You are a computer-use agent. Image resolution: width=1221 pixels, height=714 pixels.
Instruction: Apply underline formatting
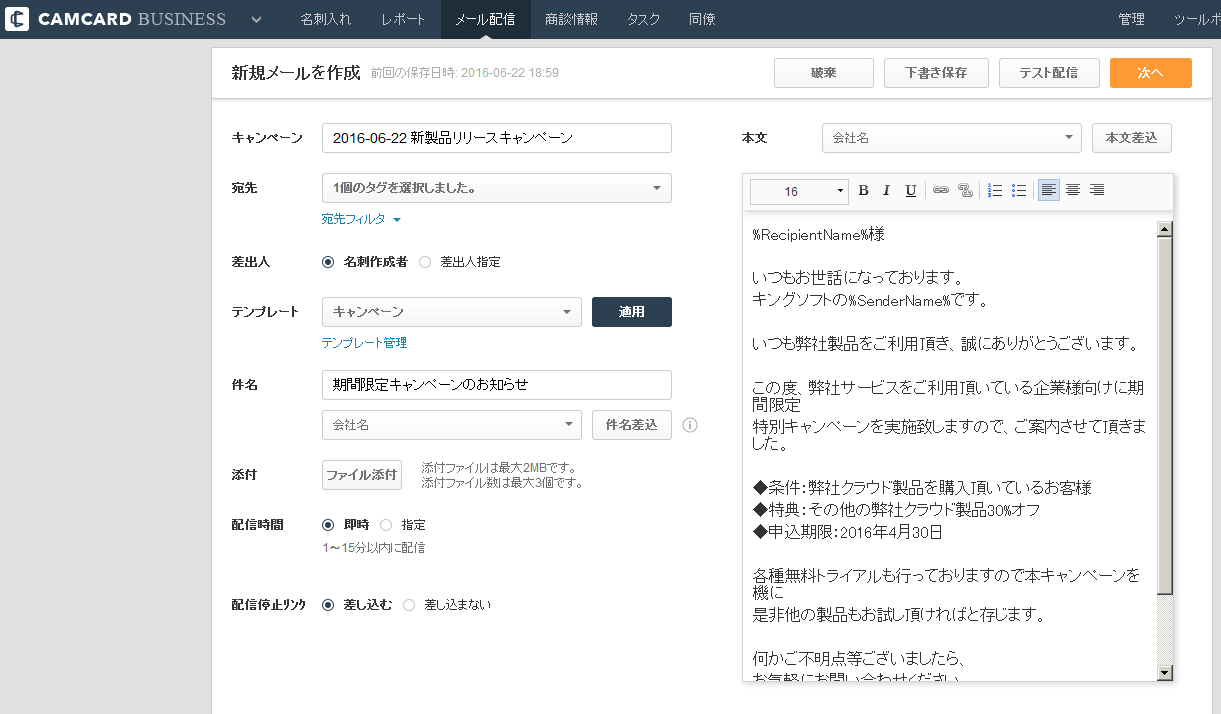pyautogui.click(x=910, y=190)
